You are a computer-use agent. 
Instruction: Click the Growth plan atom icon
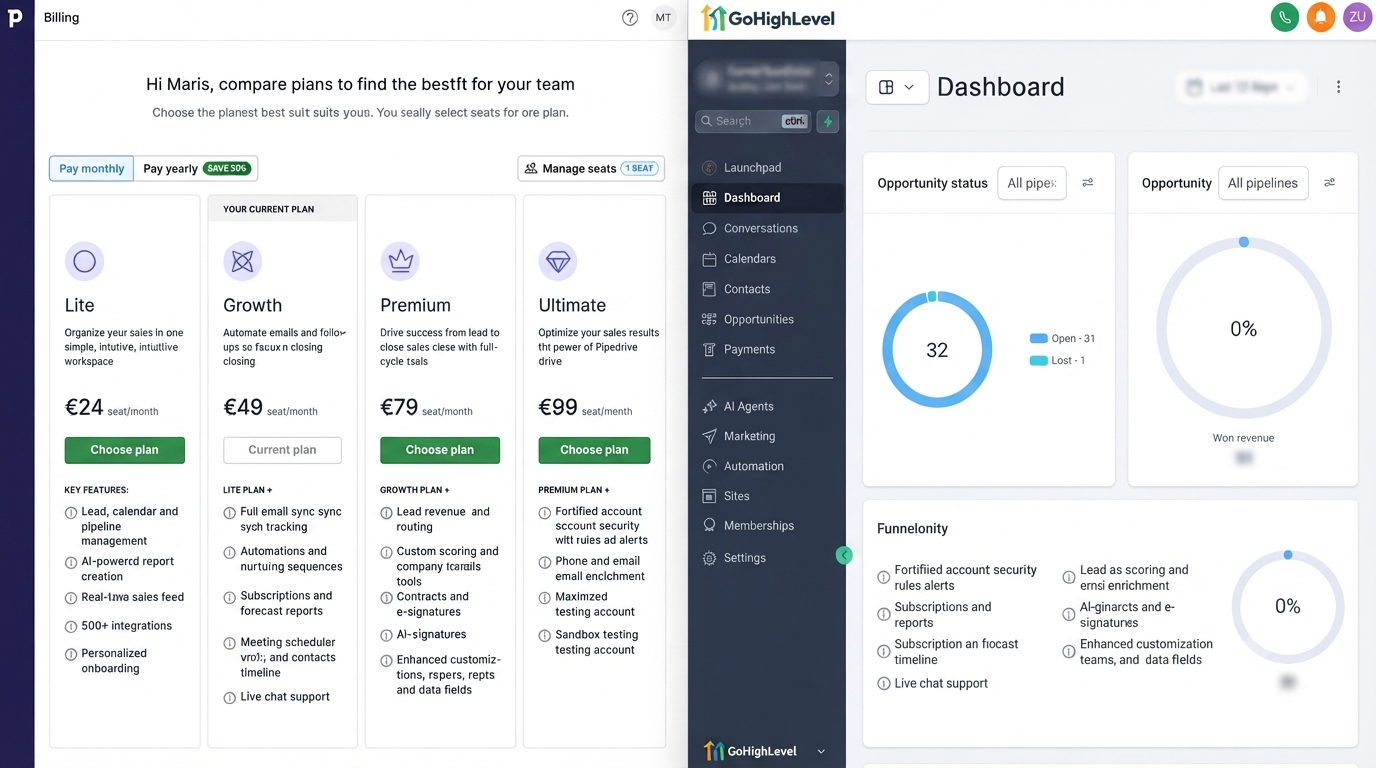point(242,262)
